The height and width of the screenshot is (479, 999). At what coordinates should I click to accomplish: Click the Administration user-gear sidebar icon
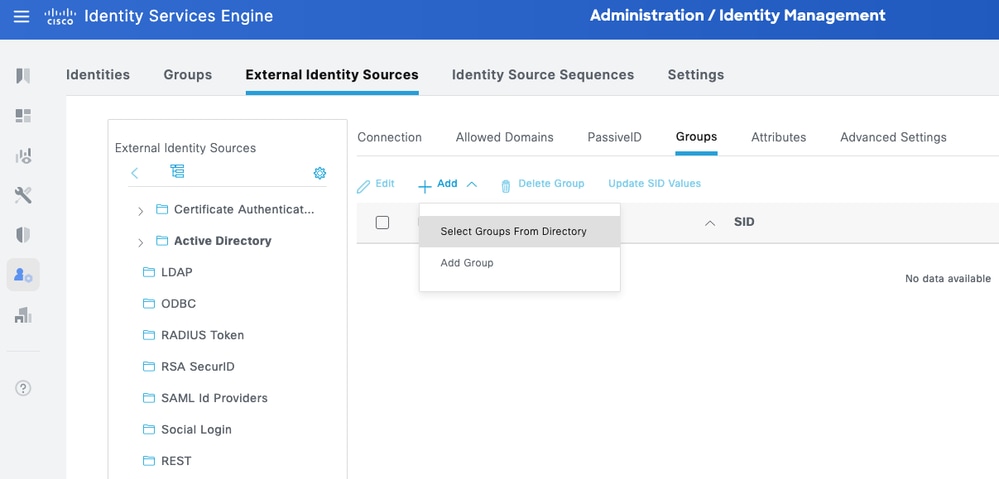[23, 275]
